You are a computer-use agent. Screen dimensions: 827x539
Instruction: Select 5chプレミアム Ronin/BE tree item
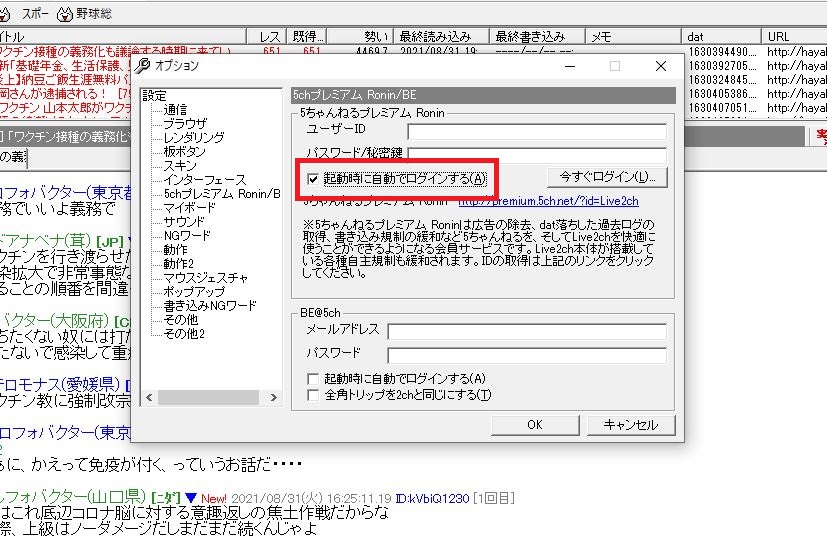coord(222,194)
